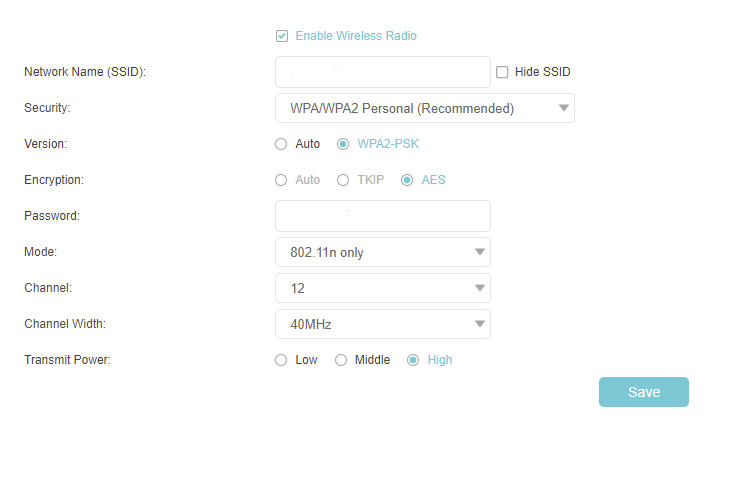Click the Channel Width dropdown arrow icon
Screen dimensions: 737x477
tap(480, 324)
